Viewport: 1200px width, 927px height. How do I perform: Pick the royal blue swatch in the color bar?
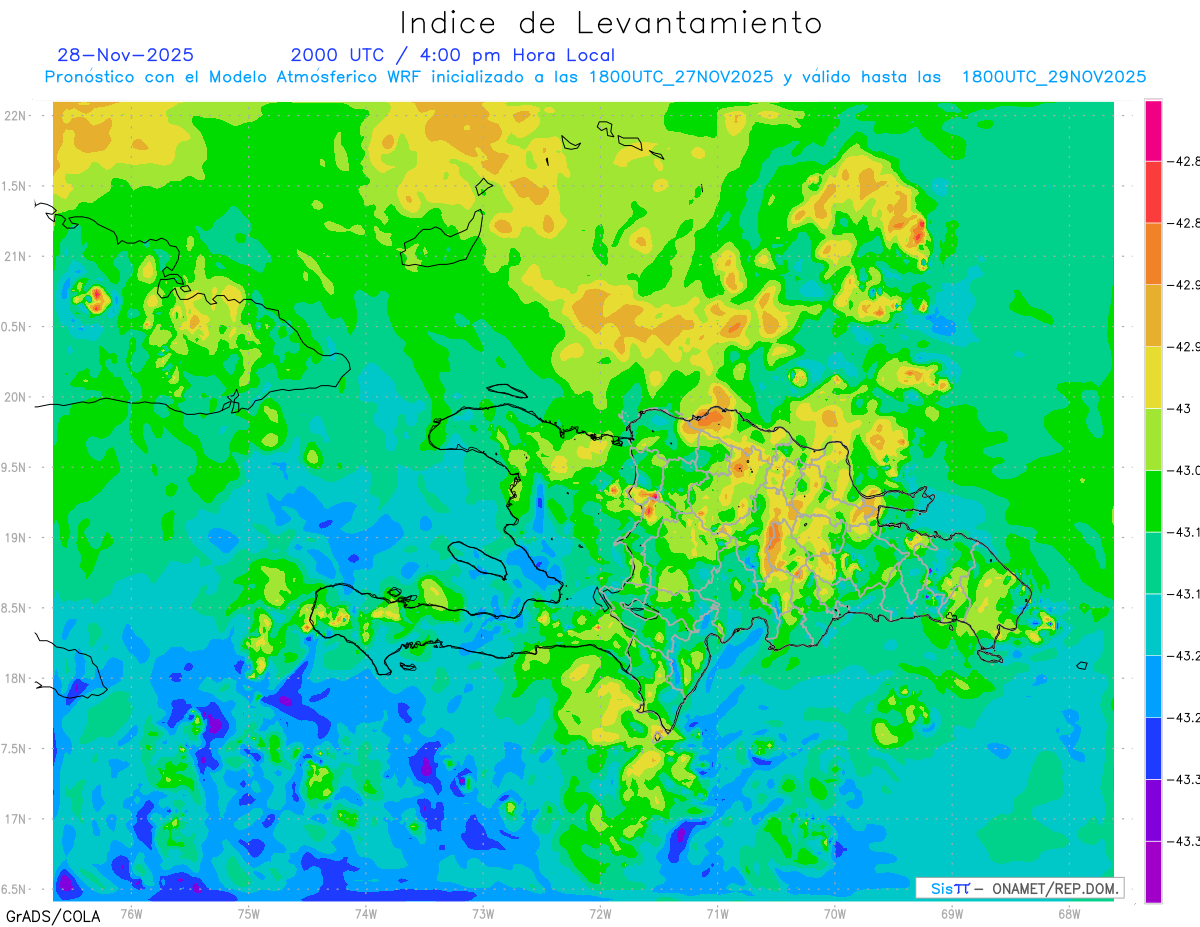point(1153,748)
